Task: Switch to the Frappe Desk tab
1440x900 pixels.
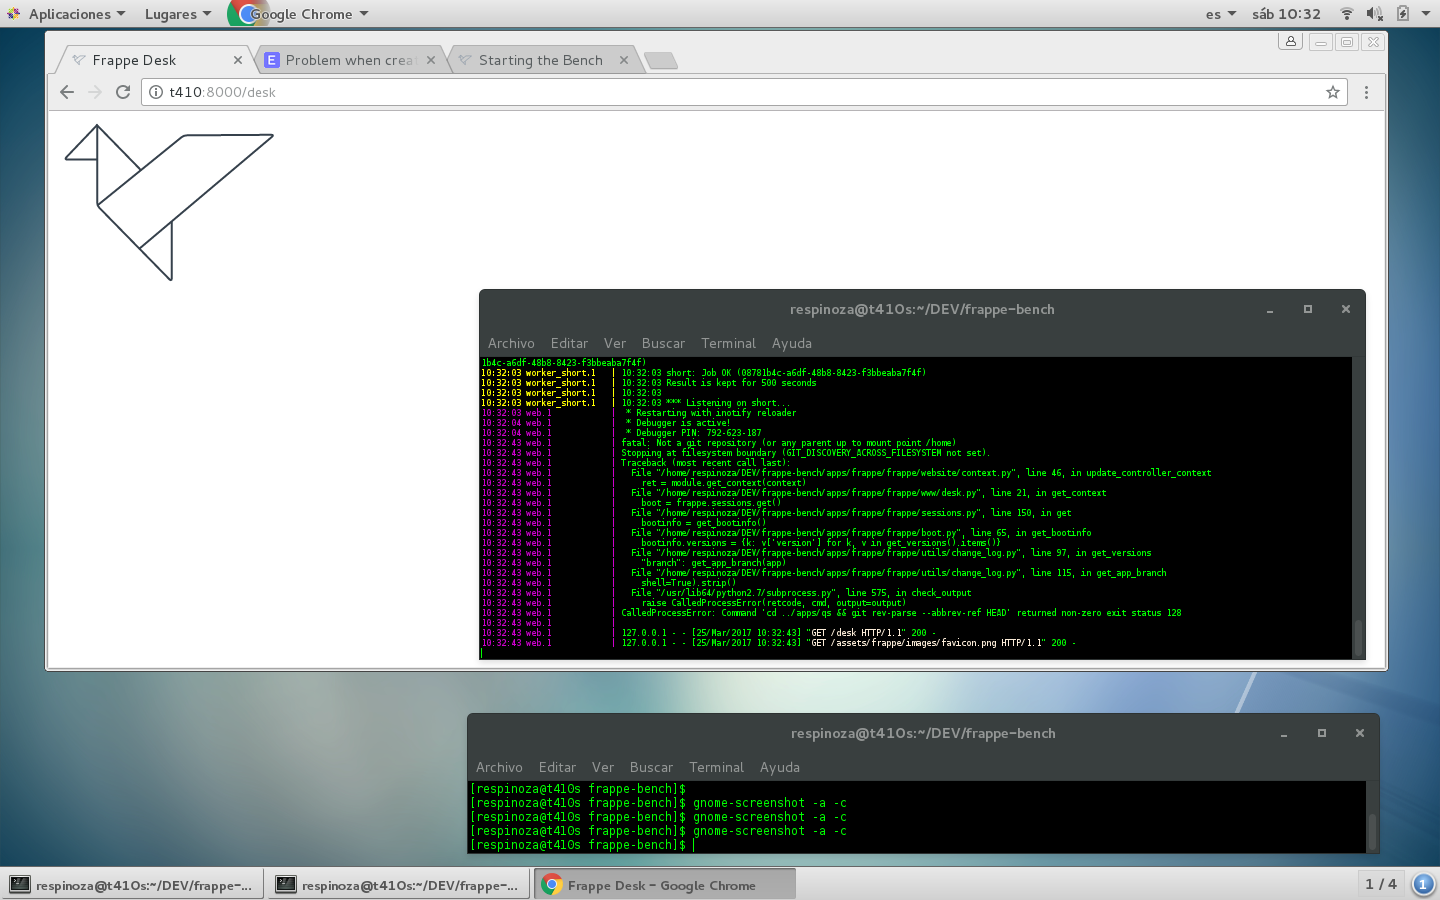Action: 155,60
